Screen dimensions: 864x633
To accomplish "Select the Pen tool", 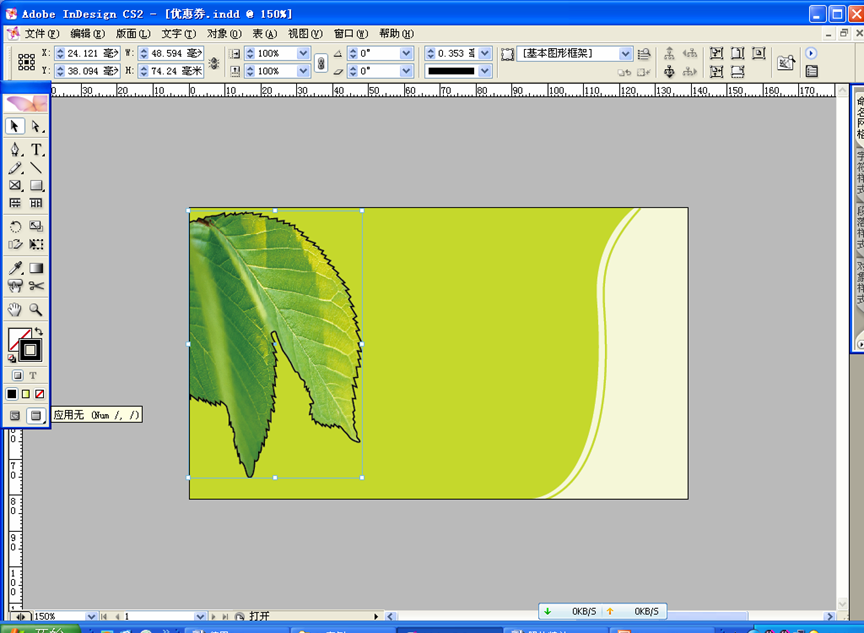I will point(15,150).
